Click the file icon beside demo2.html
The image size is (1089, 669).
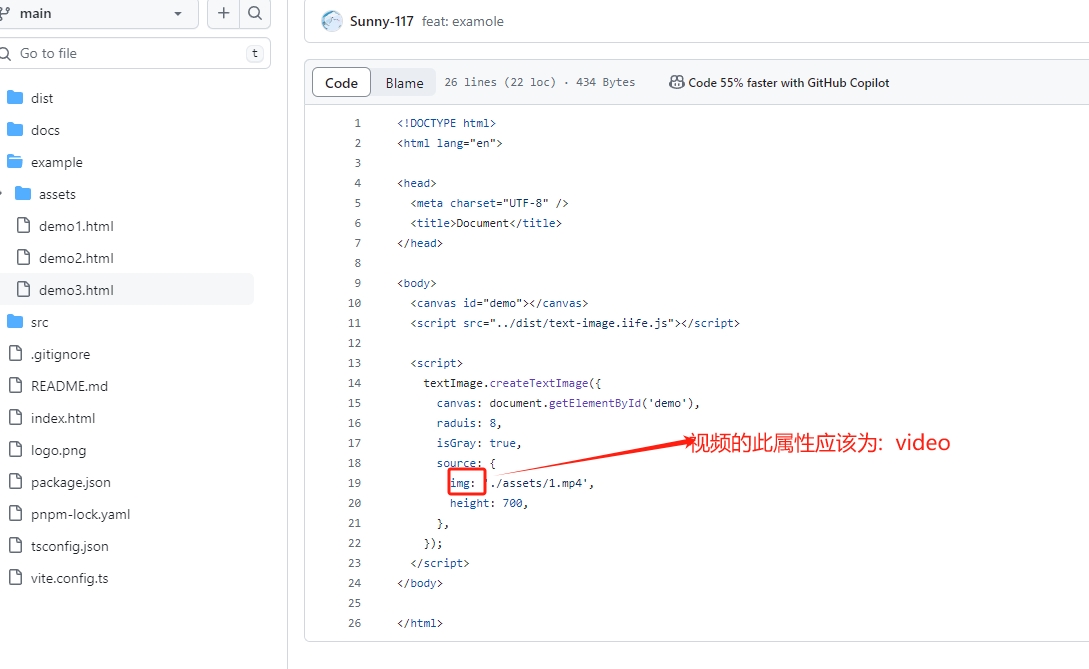pos(24,257)
